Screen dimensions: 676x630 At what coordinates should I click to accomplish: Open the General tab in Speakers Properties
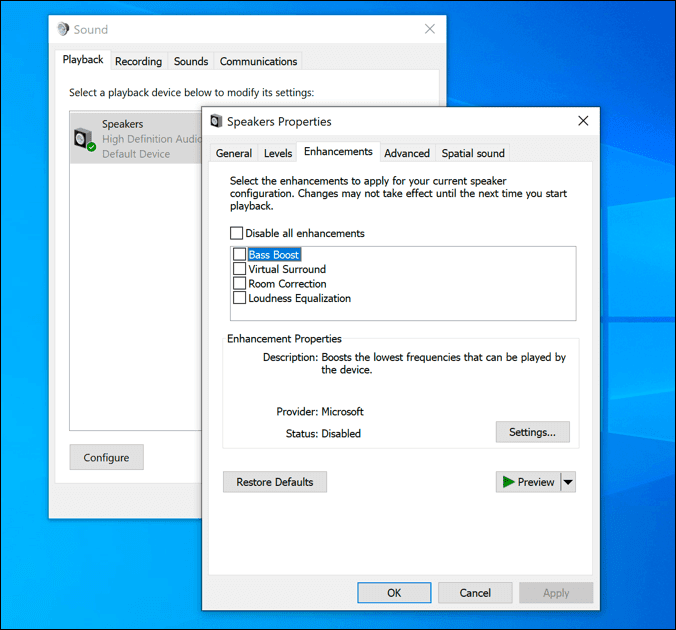click(234, 153)
